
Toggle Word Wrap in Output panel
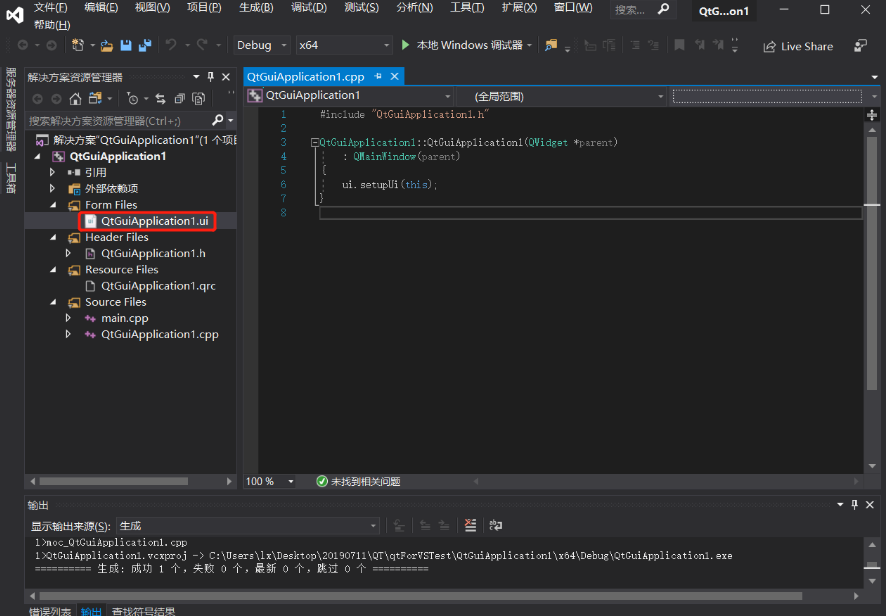click(496, 525)
